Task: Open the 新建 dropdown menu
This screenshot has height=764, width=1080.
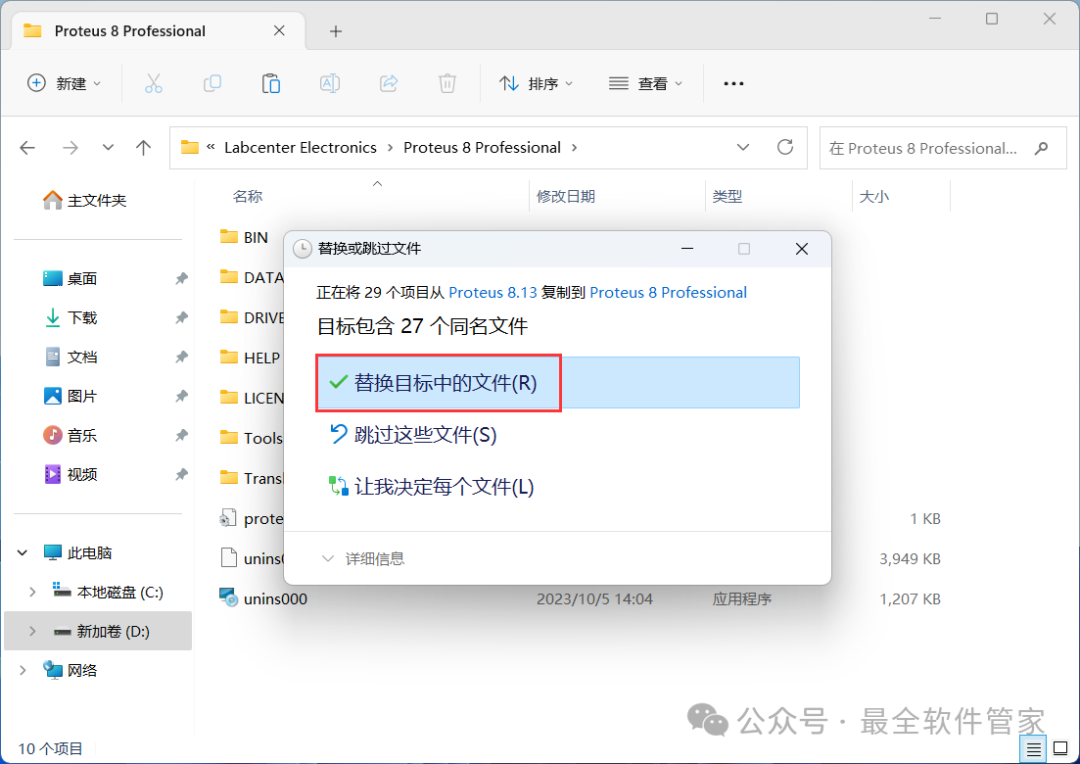Action: pos(63,83)
